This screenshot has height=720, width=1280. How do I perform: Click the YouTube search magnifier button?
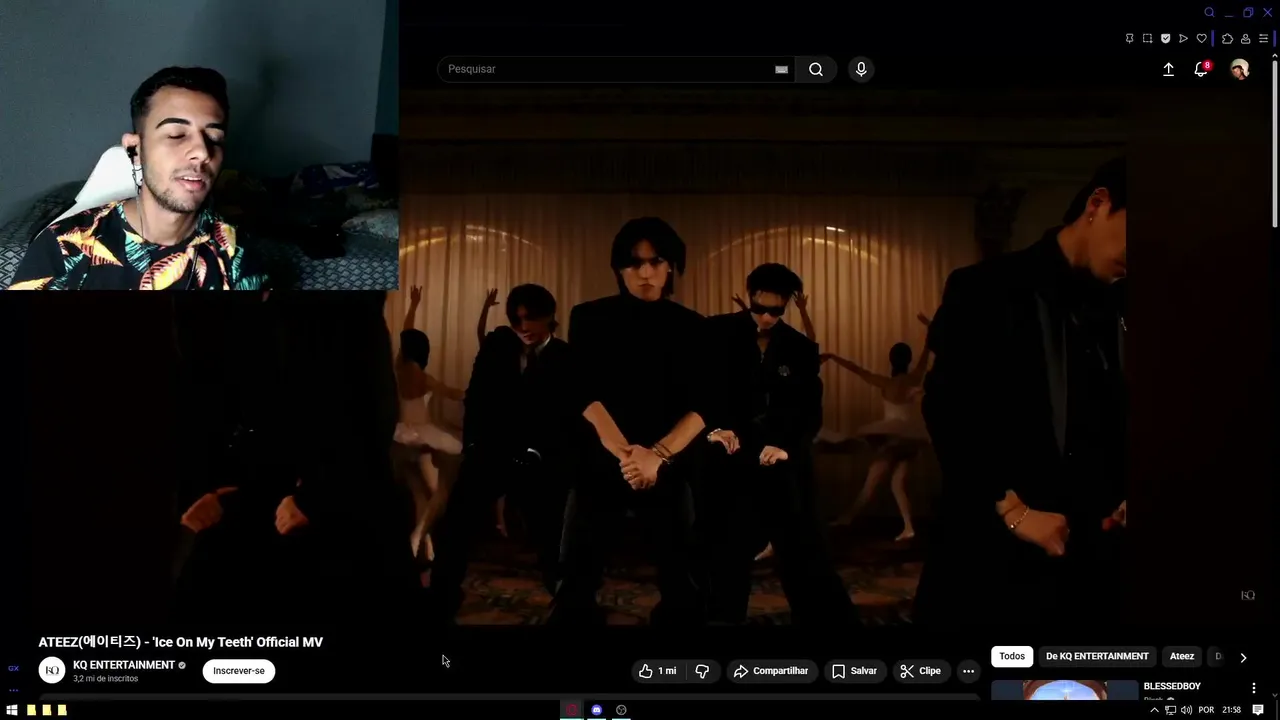coord(816,69)
